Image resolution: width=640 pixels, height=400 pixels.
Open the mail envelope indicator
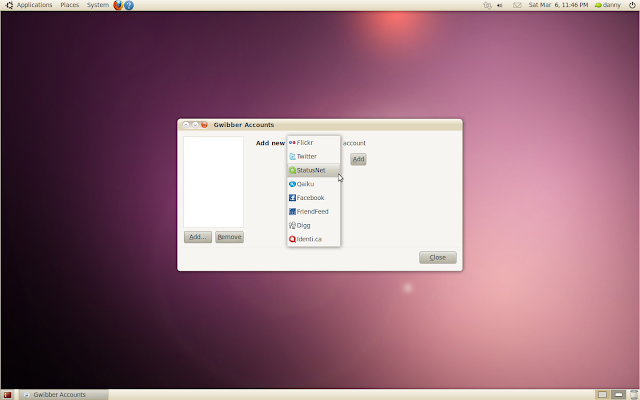point(517,5)
